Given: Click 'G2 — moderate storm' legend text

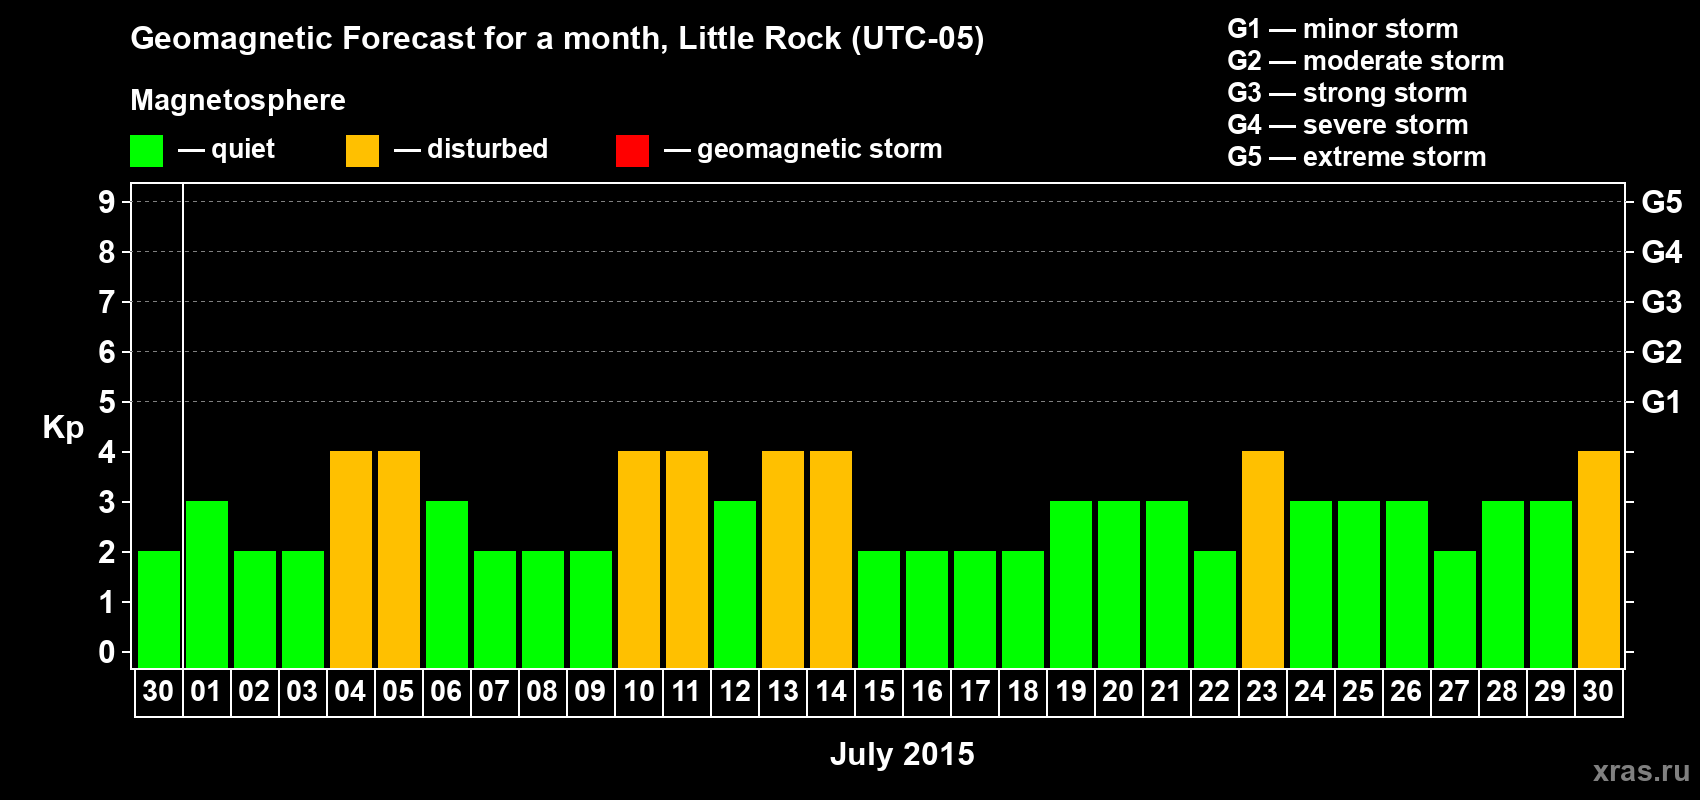Looking at the screenshot, I should tap(1366, 61).
